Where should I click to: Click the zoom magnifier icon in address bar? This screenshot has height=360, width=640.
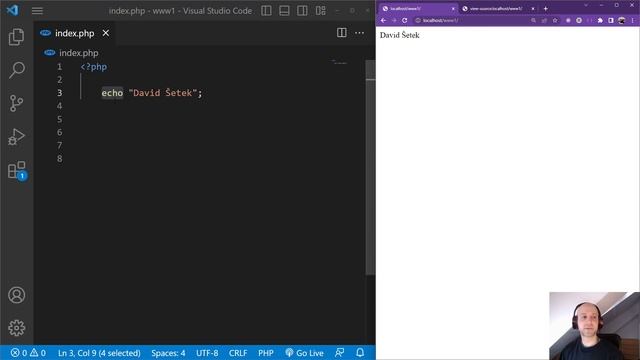[533, 20]
